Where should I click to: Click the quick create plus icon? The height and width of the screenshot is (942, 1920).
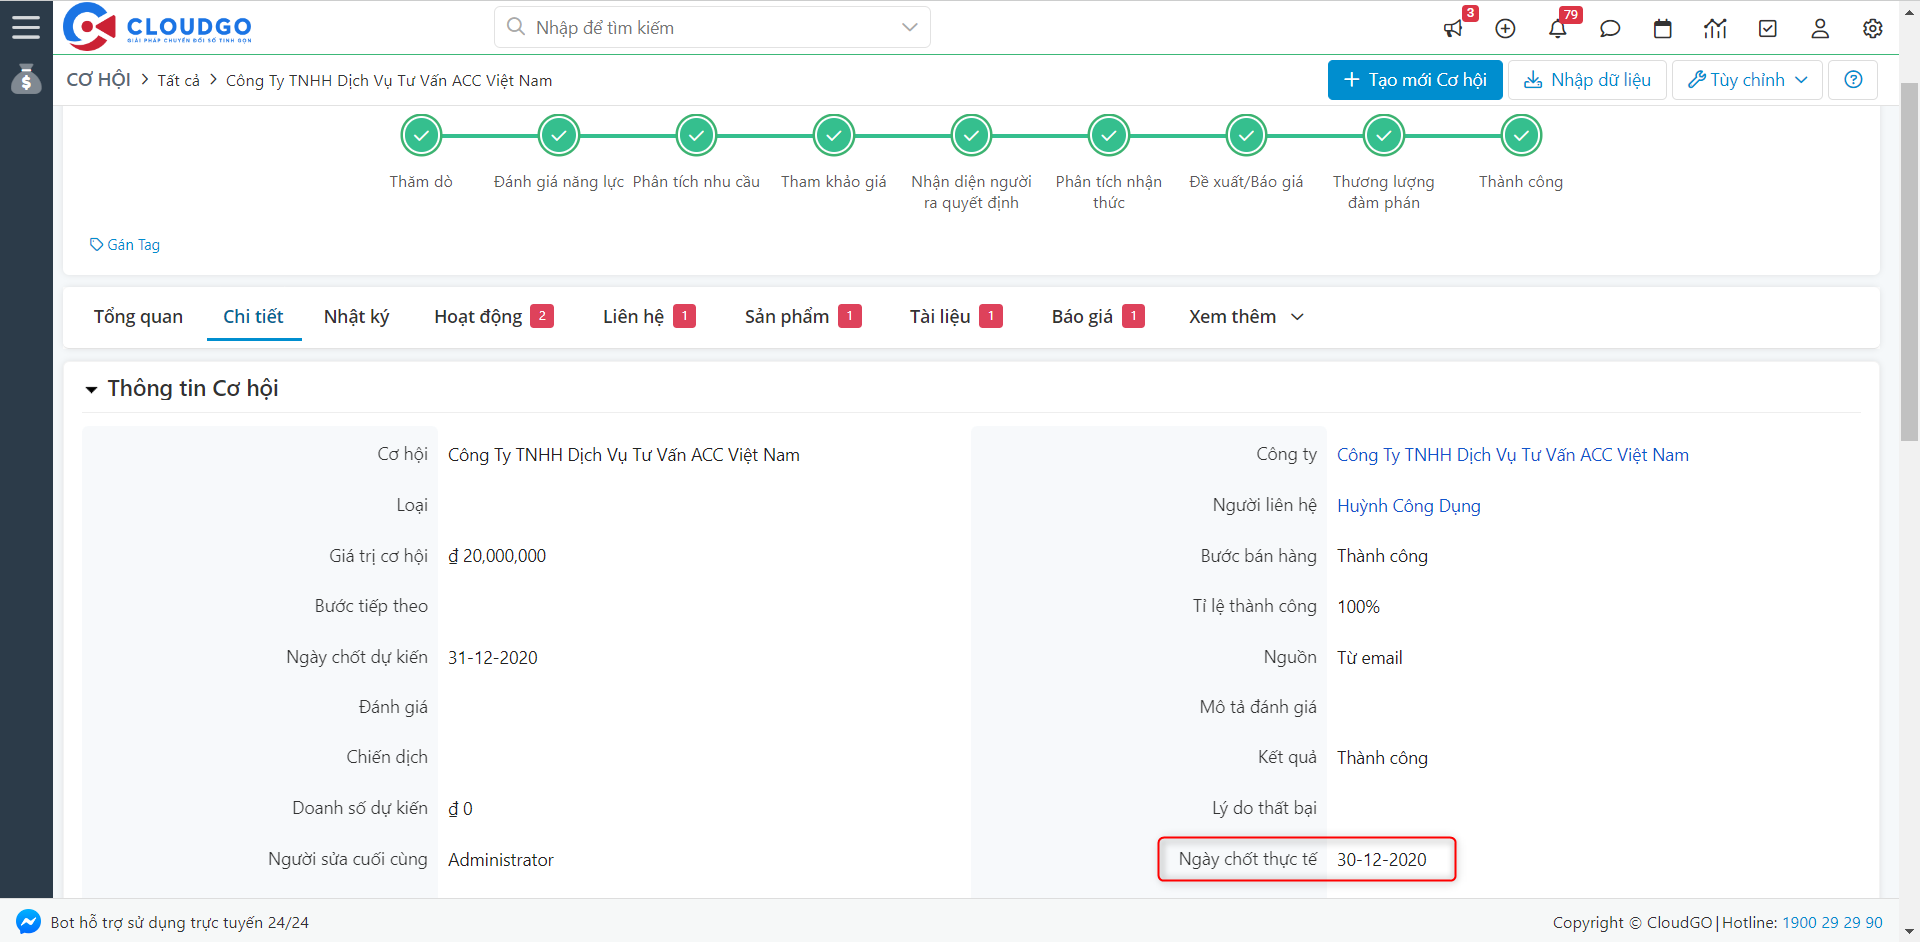point(1505,28)
